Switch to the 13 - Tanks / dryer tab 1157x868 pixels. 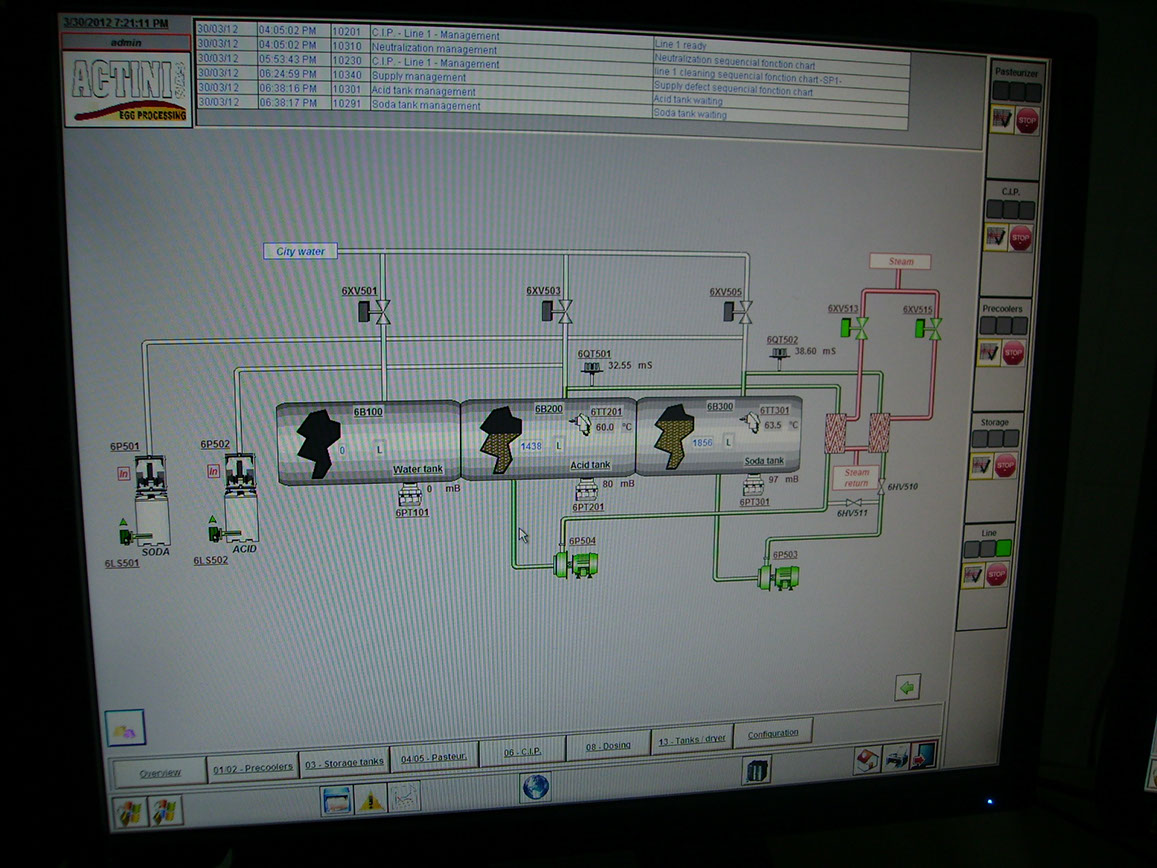(690, 741)
